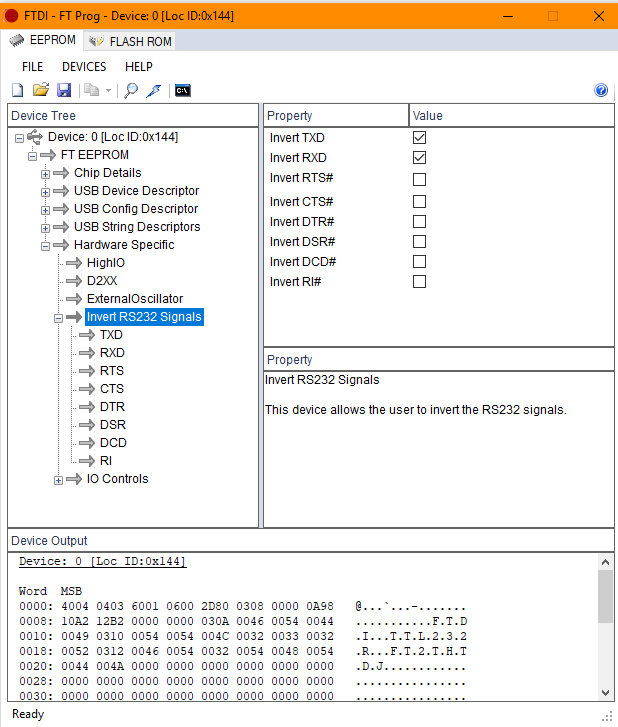Open the HELP menu

tap(139, 67)
